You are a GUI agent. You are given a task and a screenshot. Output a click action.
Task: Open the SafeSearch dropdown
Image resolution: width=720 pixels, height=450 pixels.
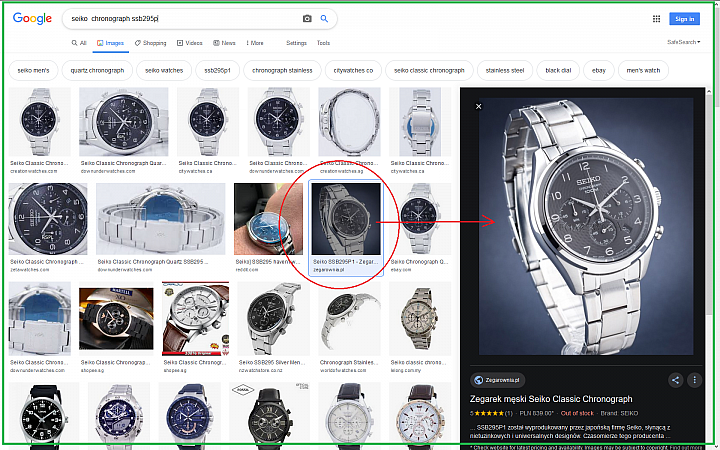684,42
